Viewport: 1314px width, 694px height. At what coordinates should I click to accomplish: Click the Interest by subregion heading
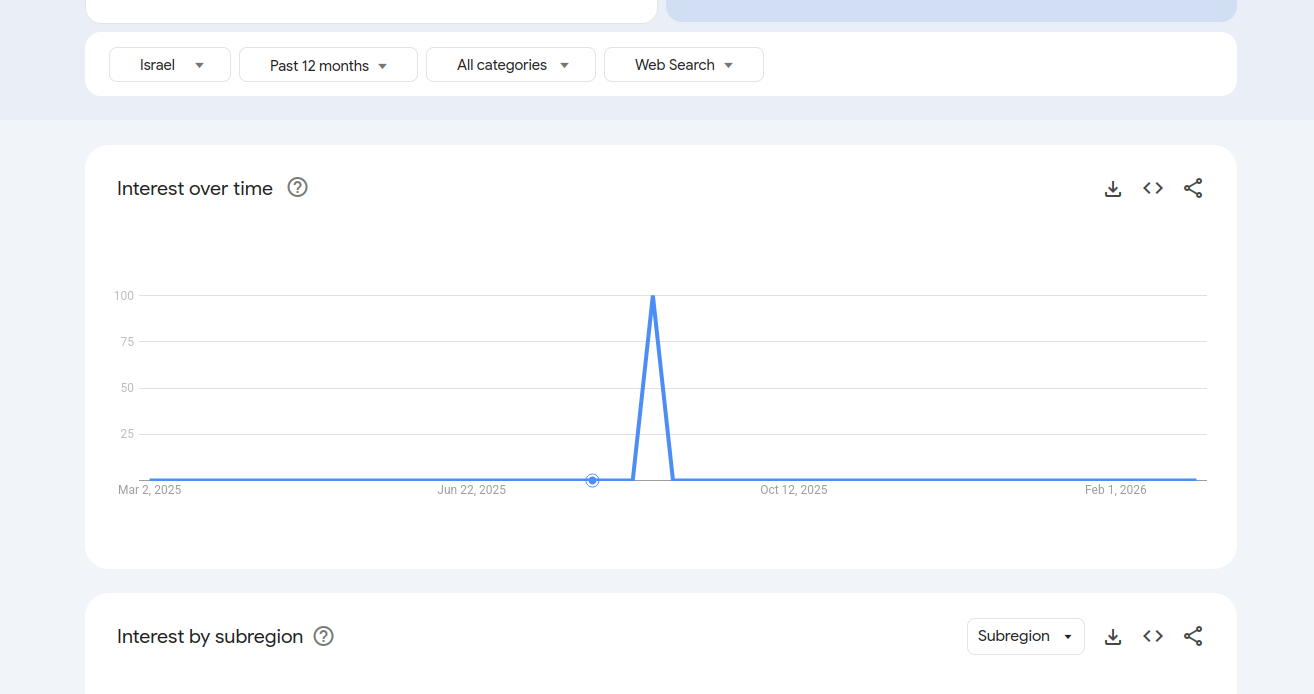click(x=210, y=636)
